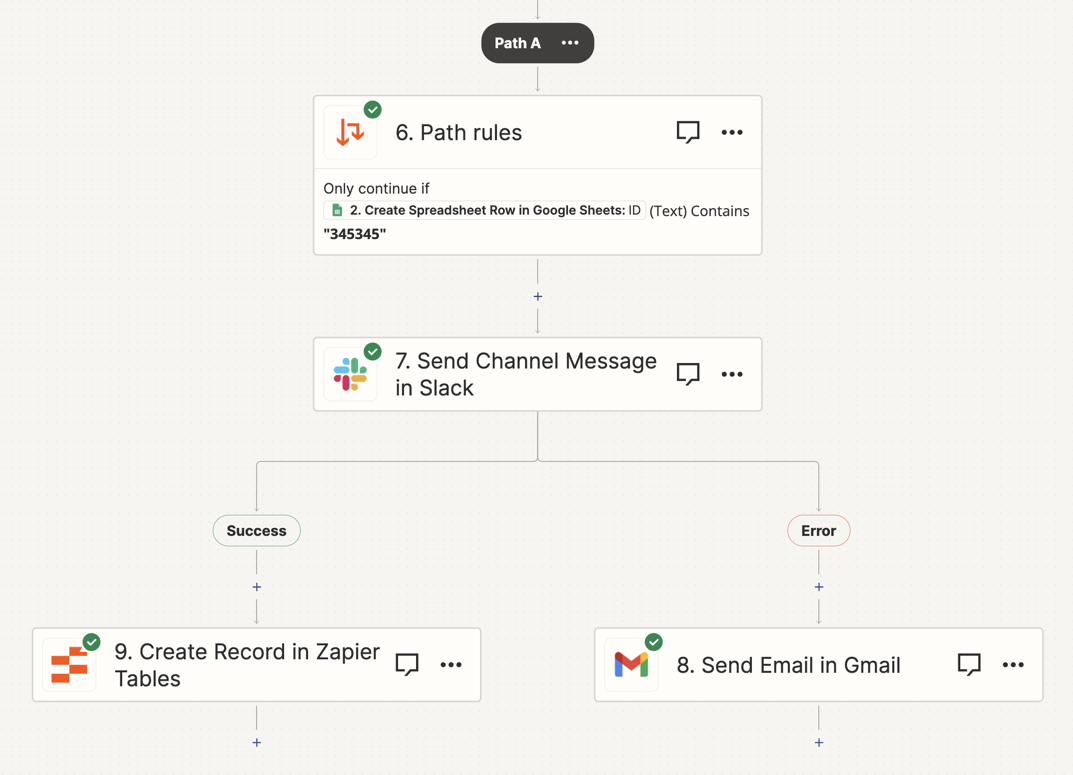Add a step below the Path rules filter
This screenshot has height=775, width=1073.
click(537, 296)
